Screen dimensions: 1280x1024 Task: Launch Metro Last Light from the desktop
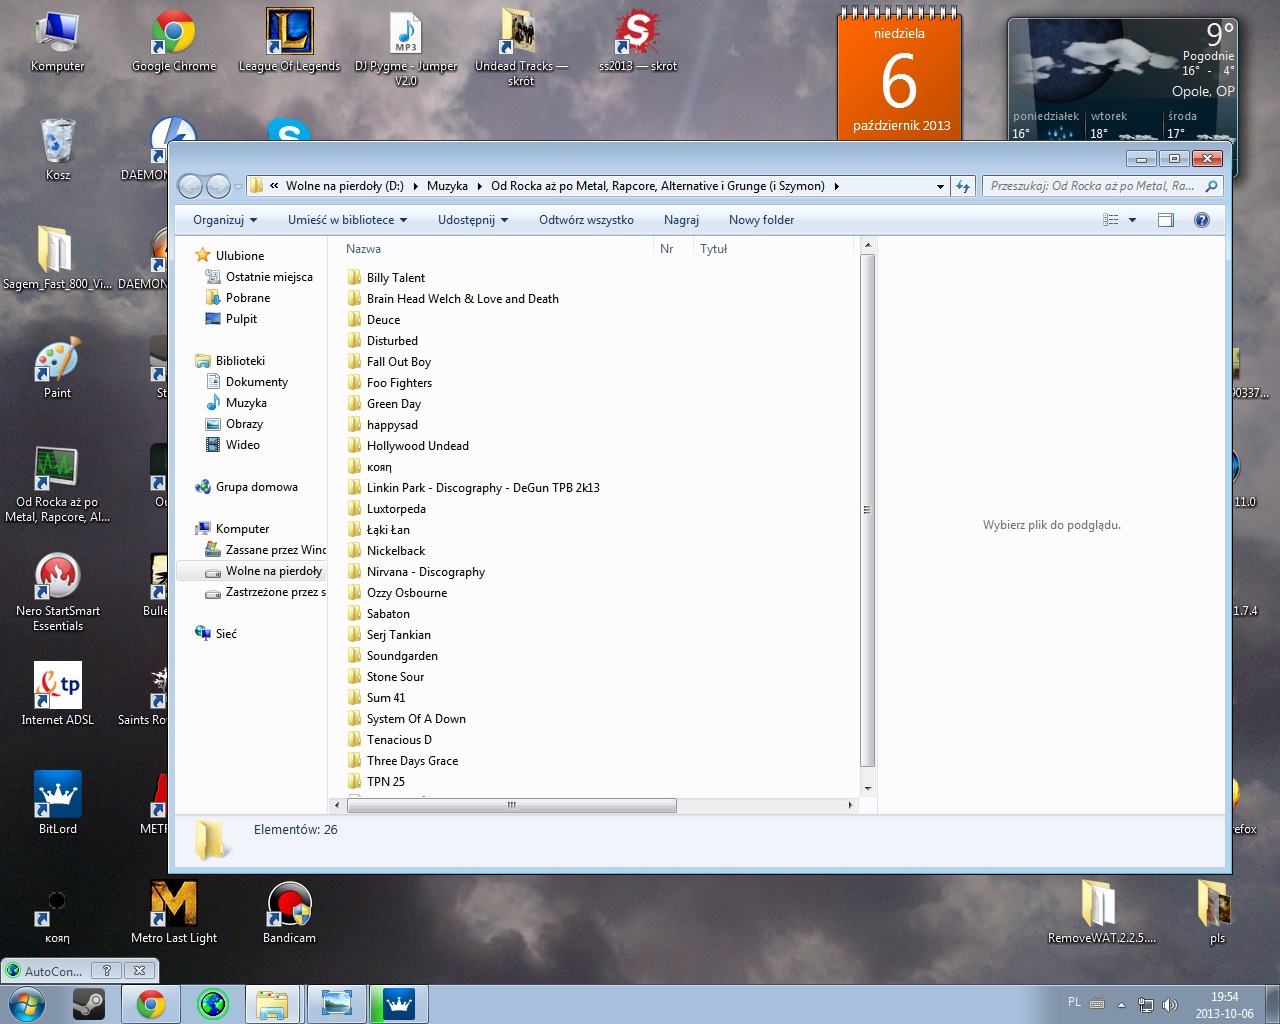[x=173, y=912]
